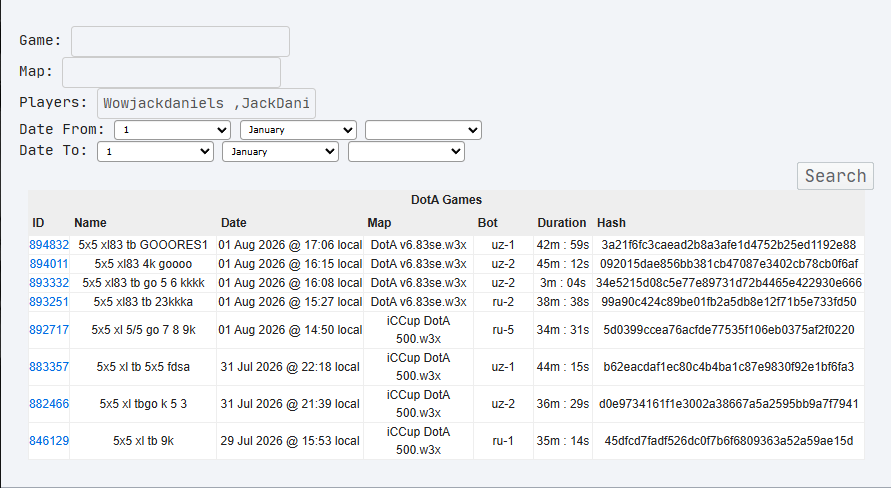Click the Players field containing Wowjackdaniels
Screen dimensions: 891x488
[206, 103]
